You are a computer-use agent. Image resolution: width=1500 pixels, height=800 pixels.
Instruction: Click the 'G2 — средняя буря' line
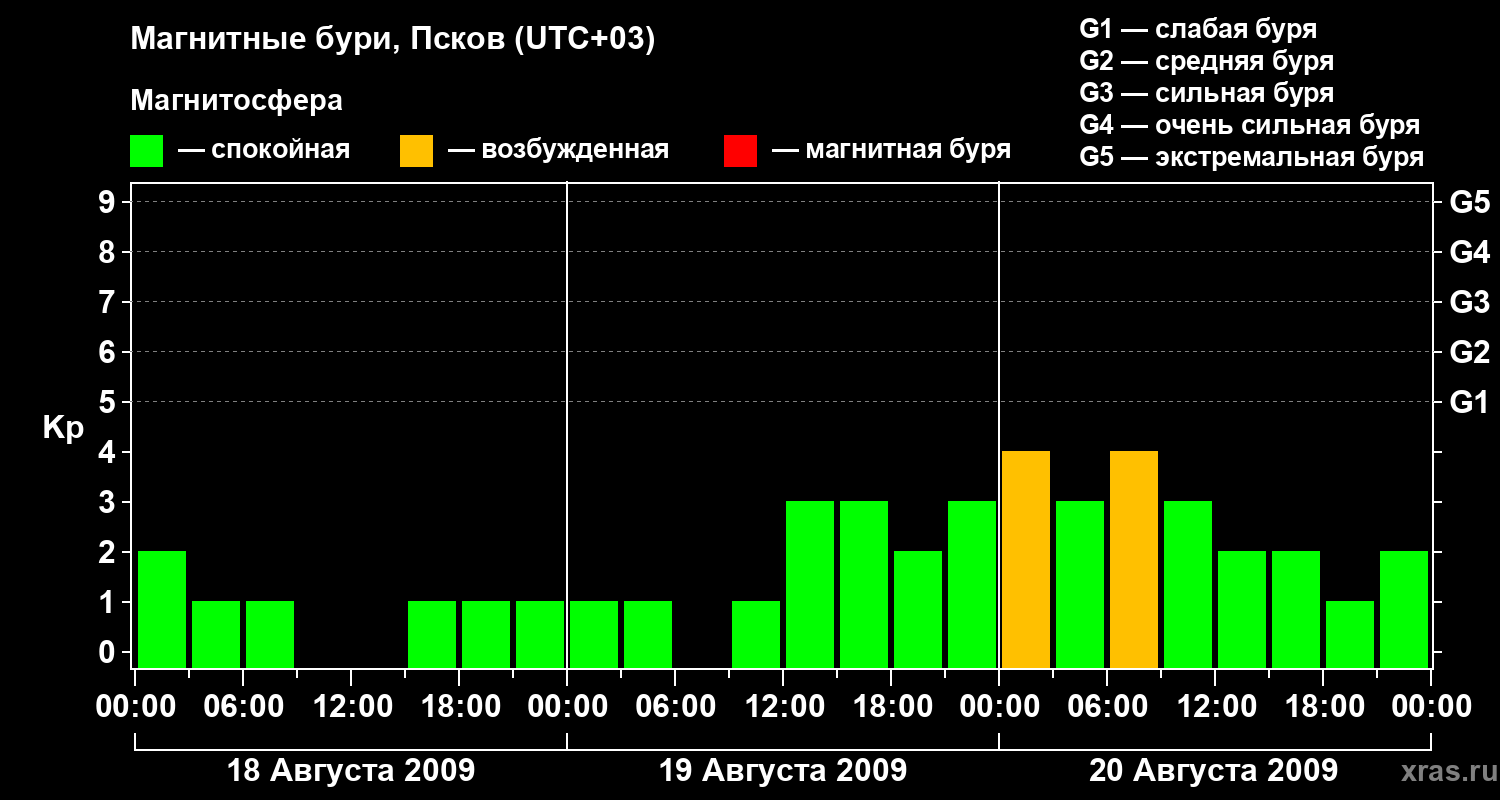coord(1206,61)
